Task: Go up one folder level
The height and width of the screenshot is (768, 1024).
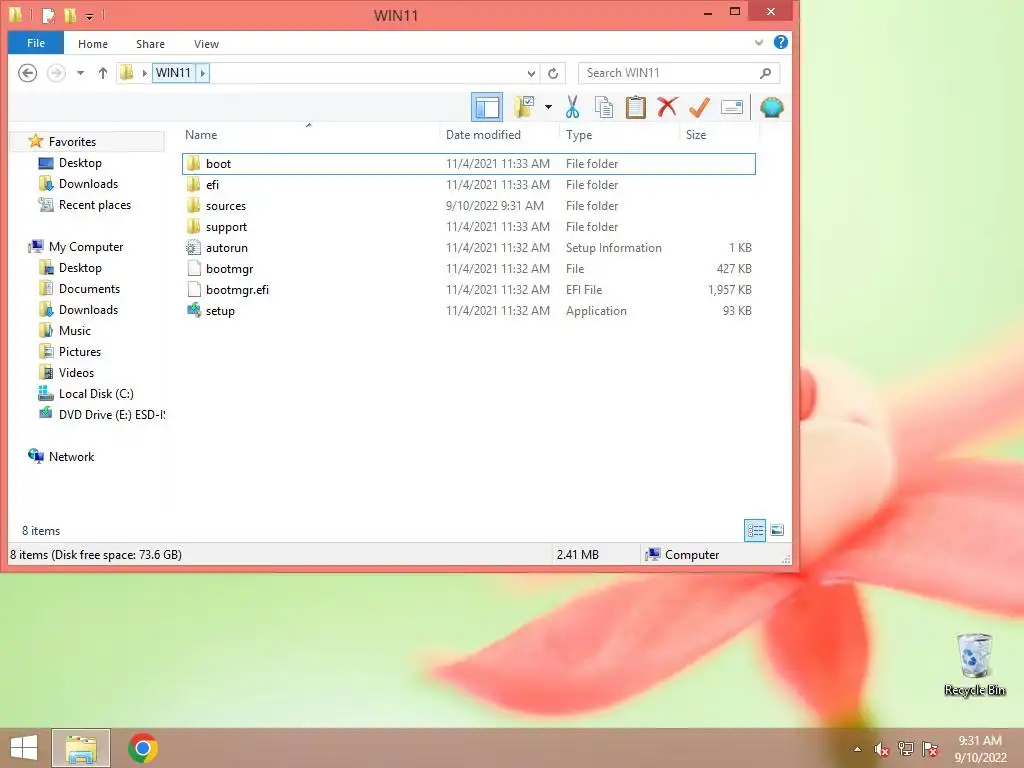Action: click(103, 73)
